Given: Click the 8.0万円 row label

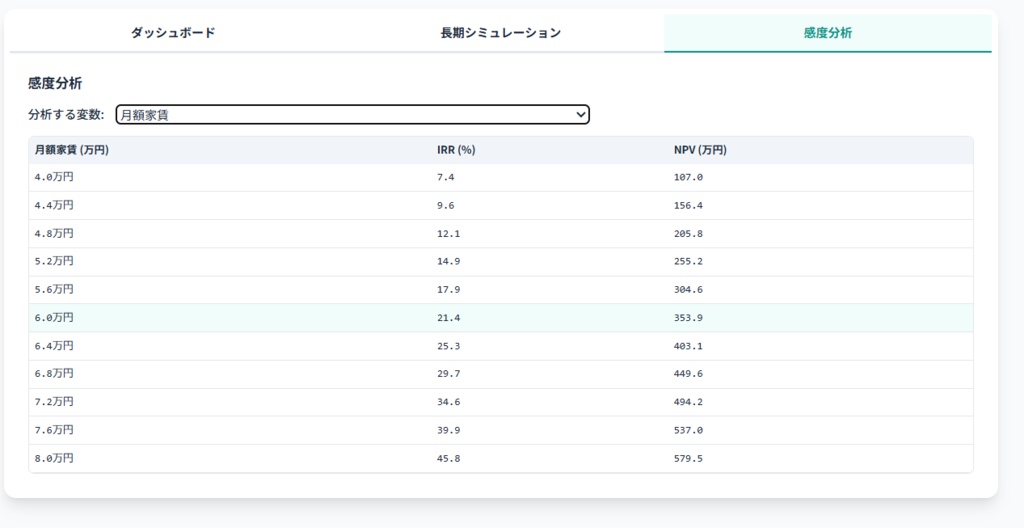Looking at the screenshot, I should coord(54,458).
